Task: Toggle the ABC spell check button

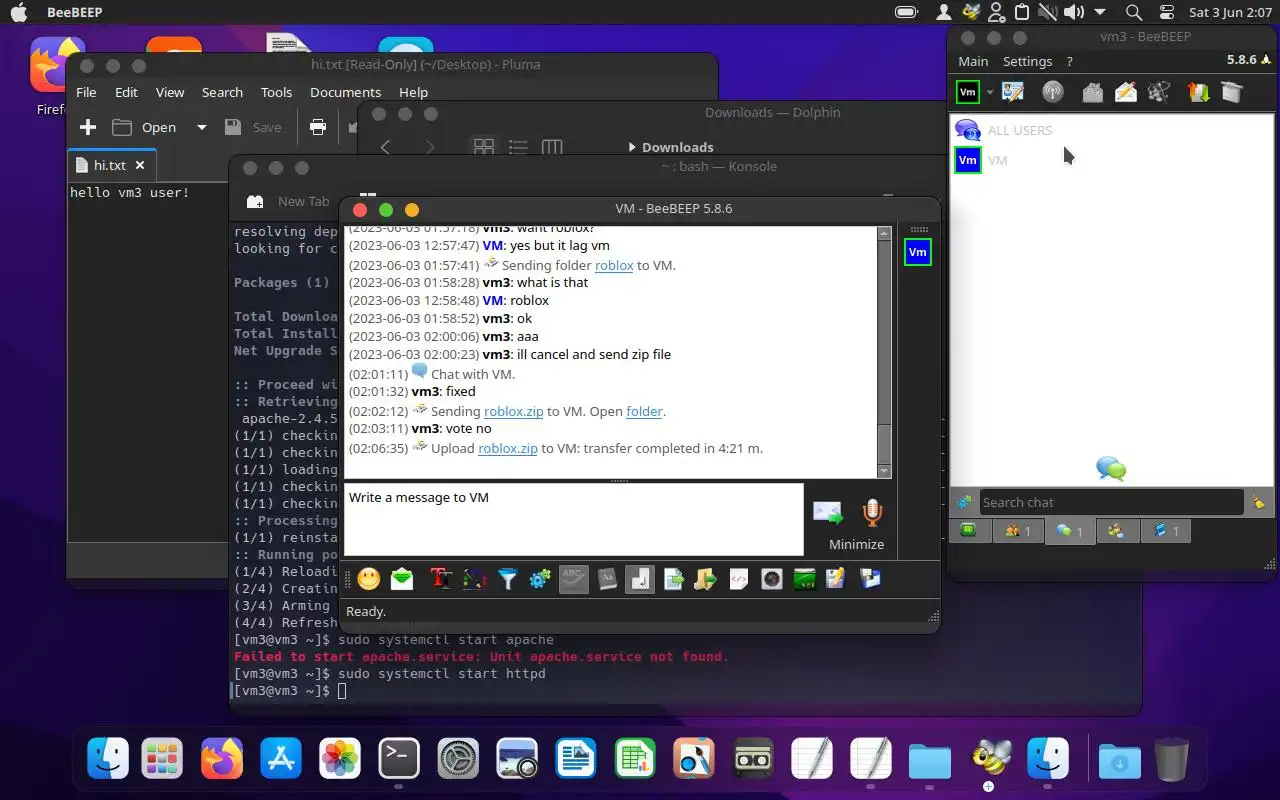Action: click(574, 579)
